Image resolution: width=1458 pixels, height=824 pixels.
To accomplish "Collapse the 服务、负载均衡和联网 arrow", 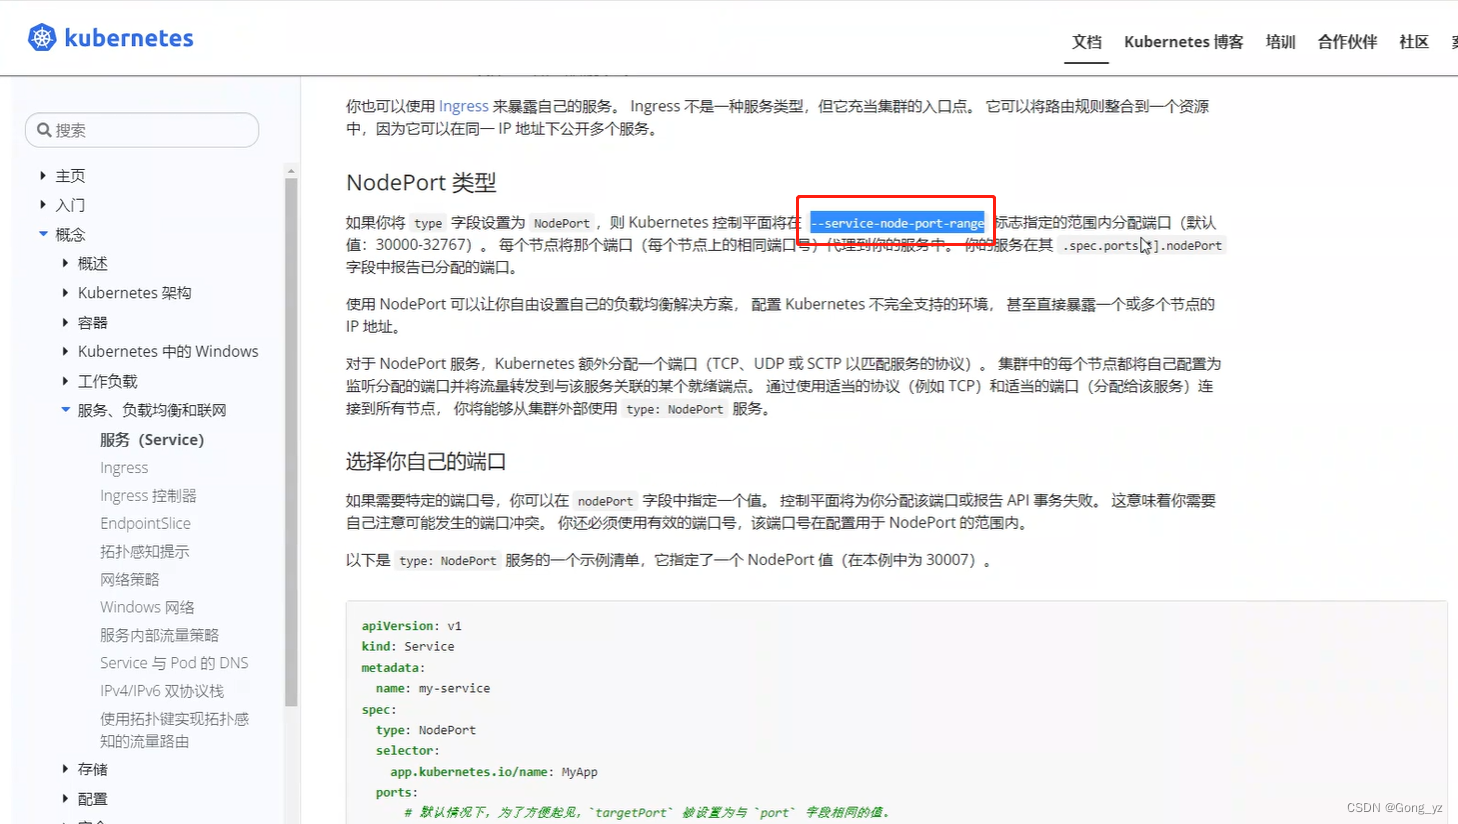I will click(x=65, y=409).
